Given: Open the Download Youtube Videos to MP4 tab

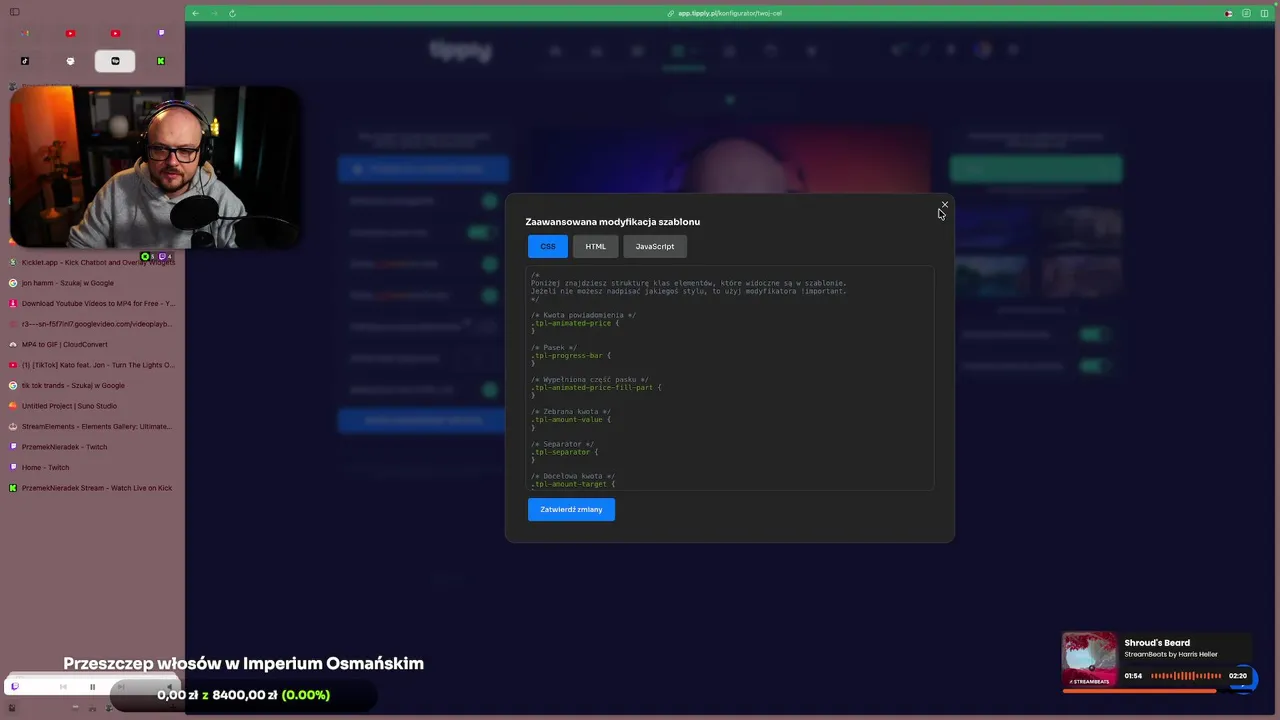Looking at the screenshot, I should (x=92, y=303).
